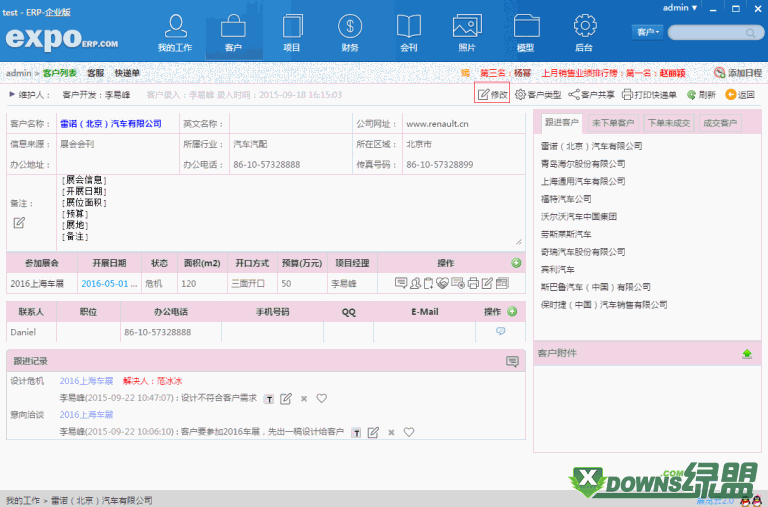The image size is (768, 507).
Task: Delete the 客户要参加2016车展 follow-up record
Action: click(x=391, y=433)
